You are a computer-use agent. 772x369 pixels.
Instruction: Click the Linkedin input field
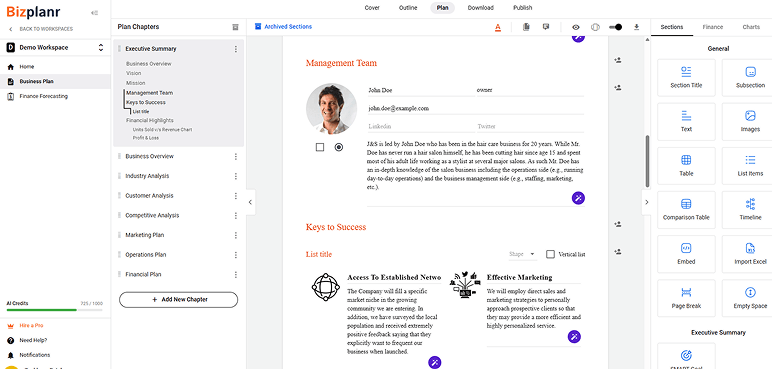(x=421, y=127)
